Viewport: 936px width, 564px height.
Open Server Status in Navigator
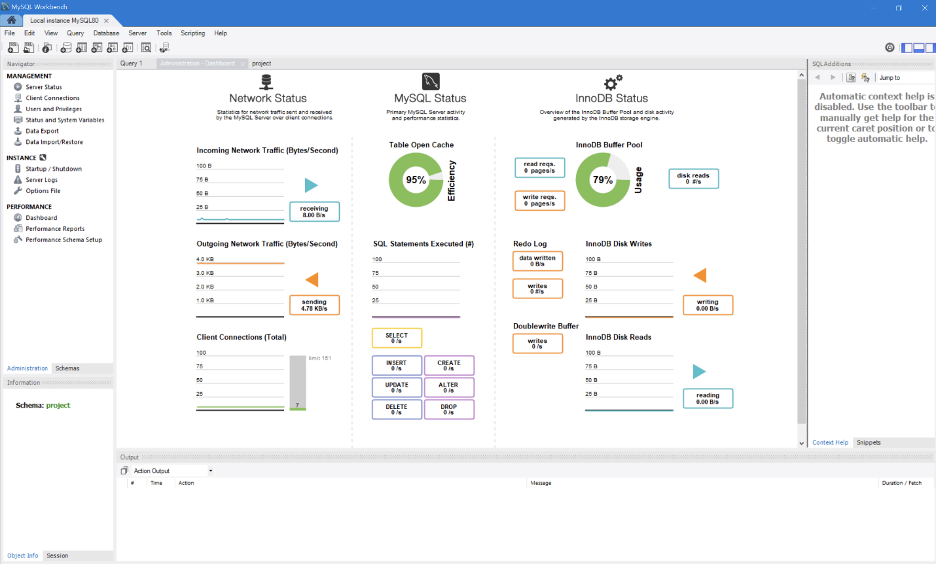coord(44,87)
